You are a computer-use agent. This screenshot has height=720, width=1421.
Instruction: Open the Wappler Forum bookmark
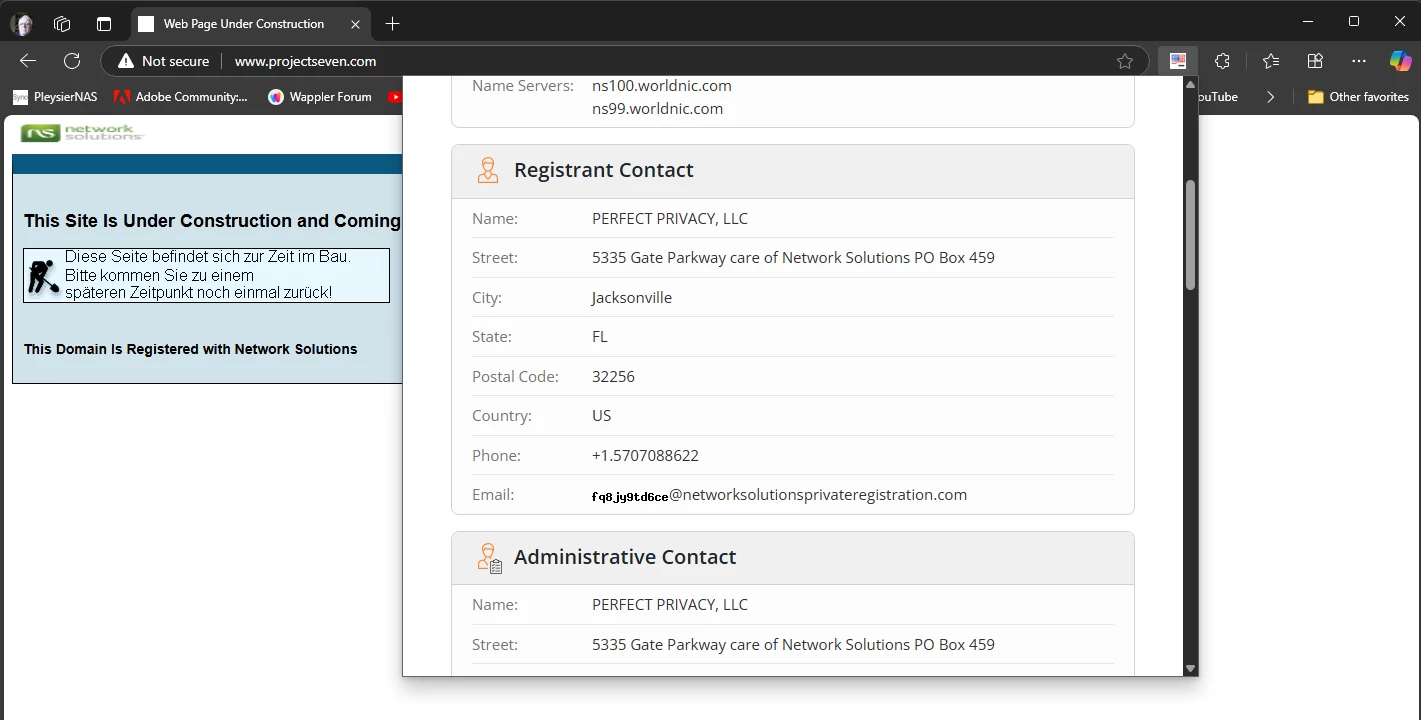(320, 97)
